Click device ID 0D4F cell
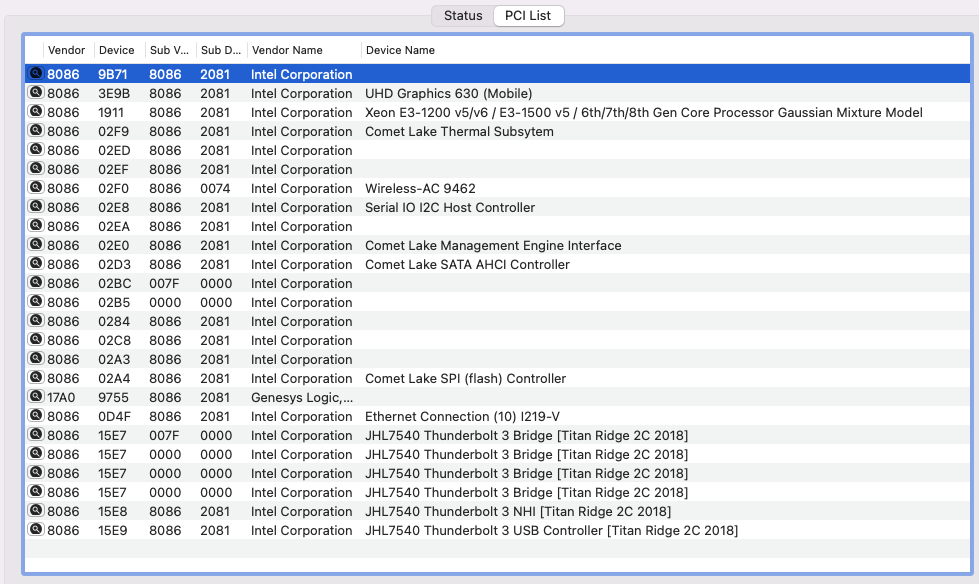 pyautogui.click(x=114, y=417)
